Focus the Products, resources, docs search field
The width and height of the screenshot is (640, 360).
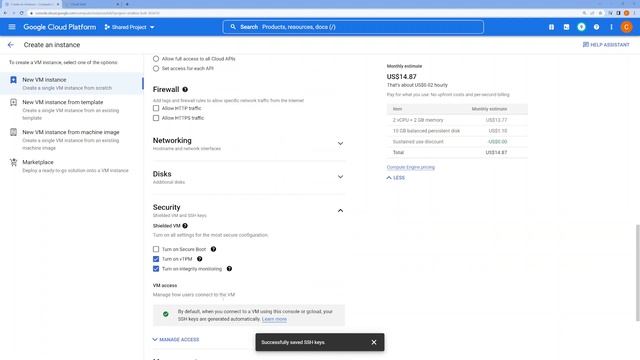[353, 27]
